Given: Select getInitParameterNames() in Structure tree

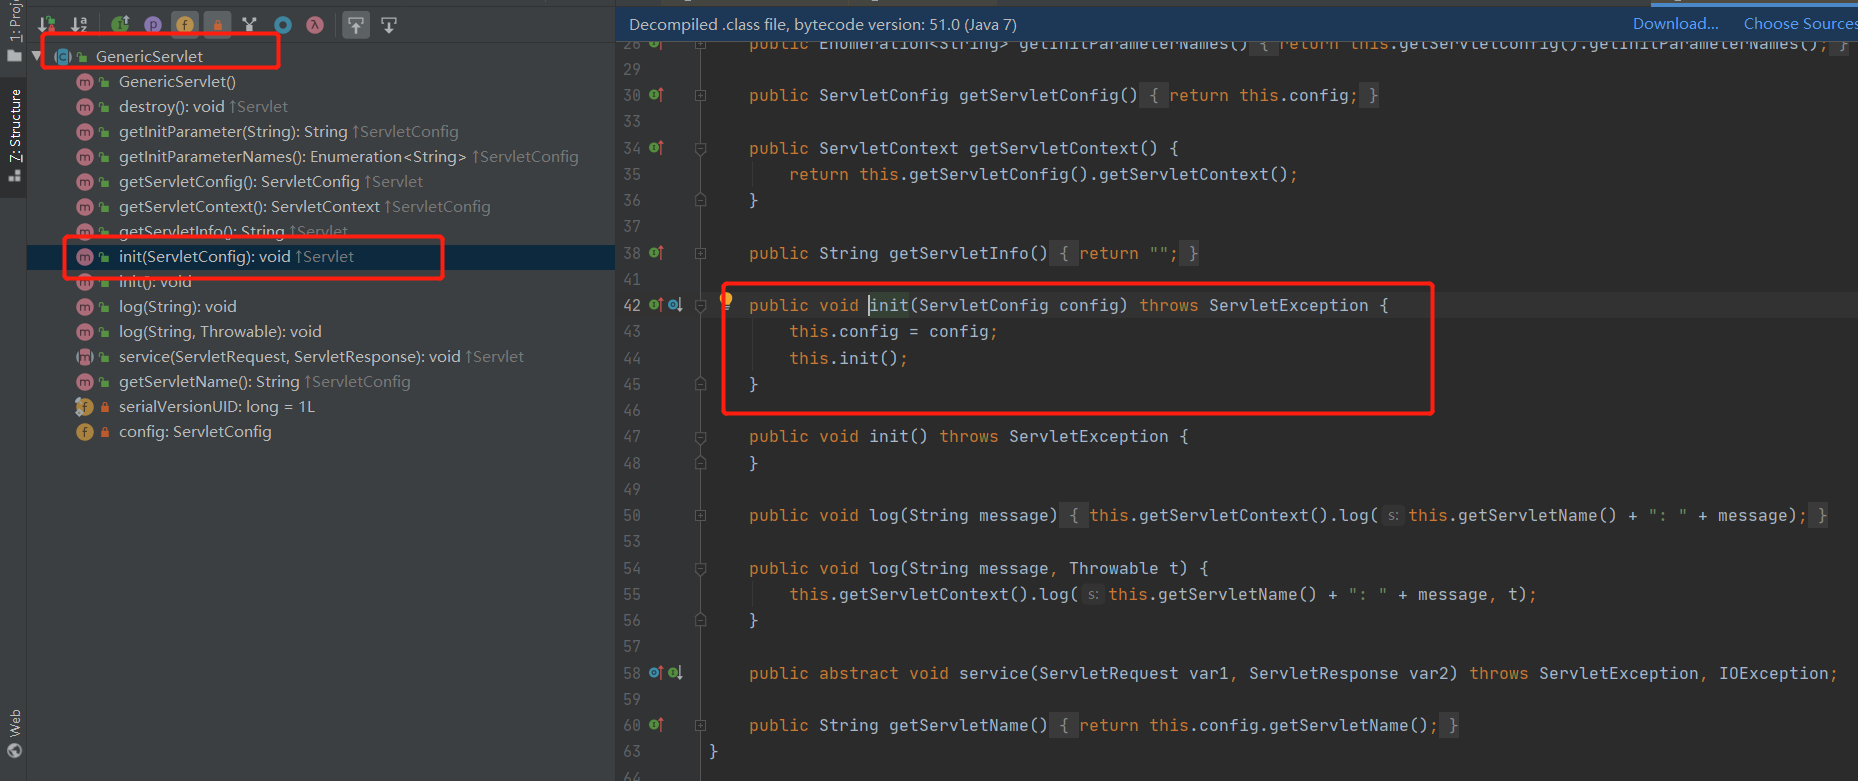Looking at the screenshot, I should point(348,157).
